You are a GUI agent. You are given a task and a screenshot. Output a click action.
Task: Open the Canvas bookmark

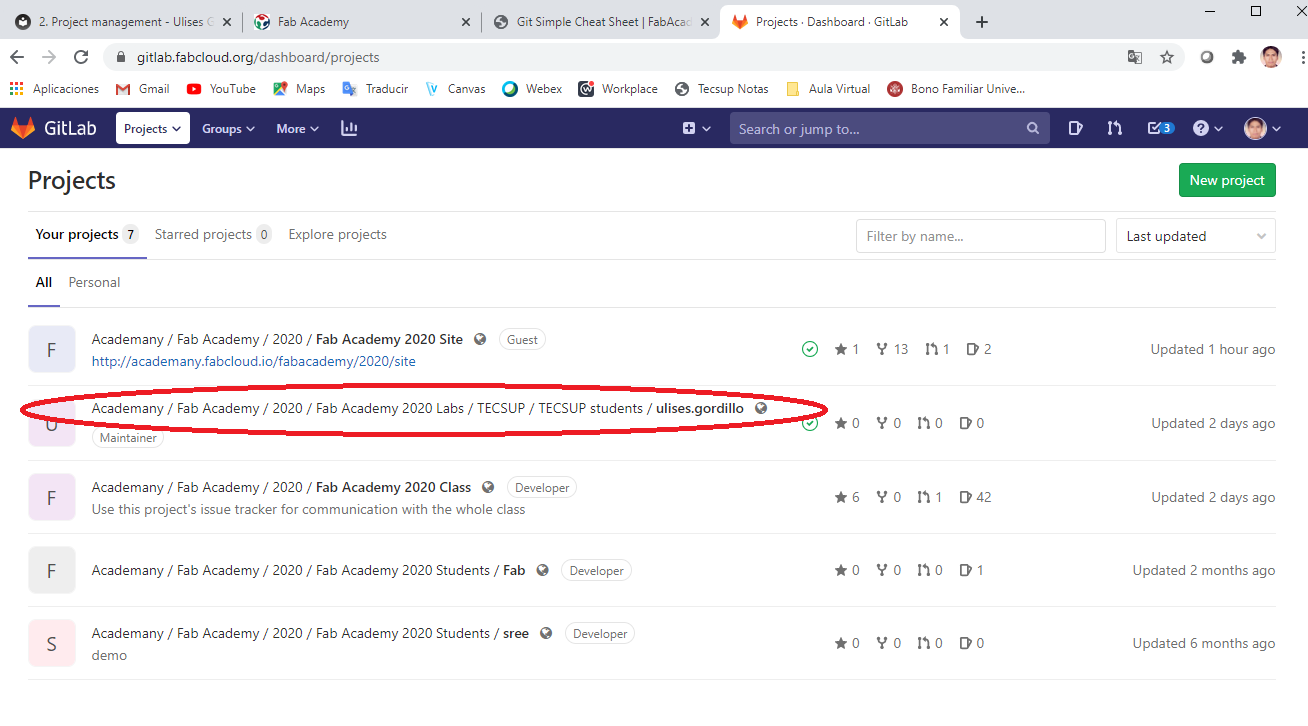[x=455, y=89]
